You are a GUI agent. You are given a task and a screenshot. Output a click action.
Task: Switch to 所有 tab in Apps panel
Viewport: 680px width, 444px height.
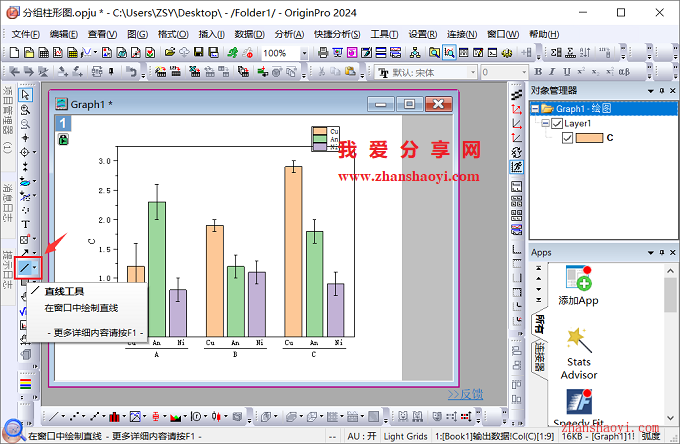[x=539, y=323]
